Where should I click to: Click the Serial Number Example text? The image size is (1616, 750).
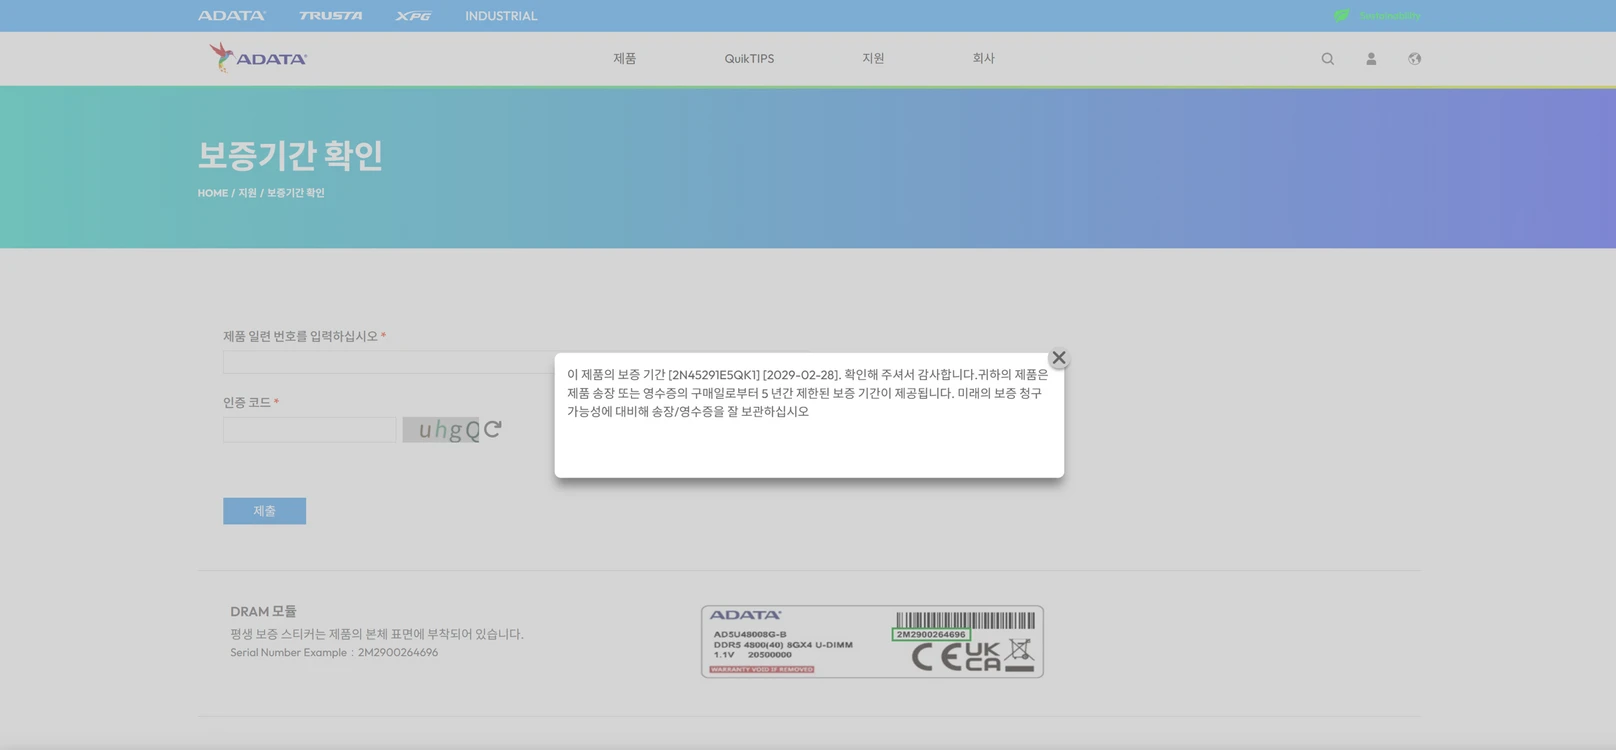334,653
